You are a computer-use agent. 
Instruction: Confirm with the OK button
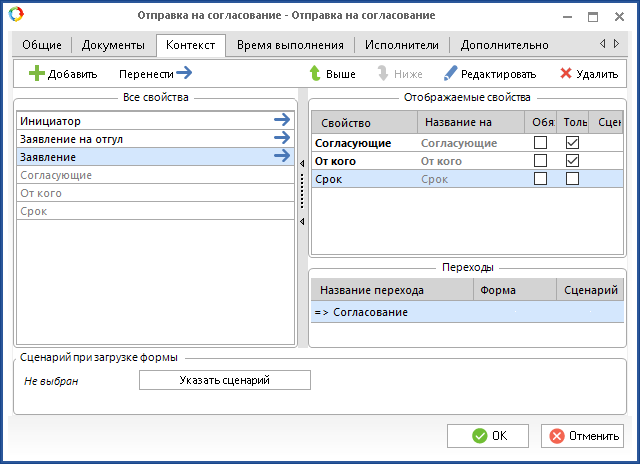[488, 436]
